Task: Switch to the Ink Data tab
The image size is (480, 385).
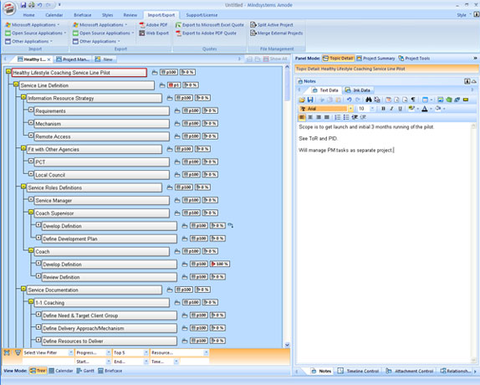Action: click(x=358, y=90)
